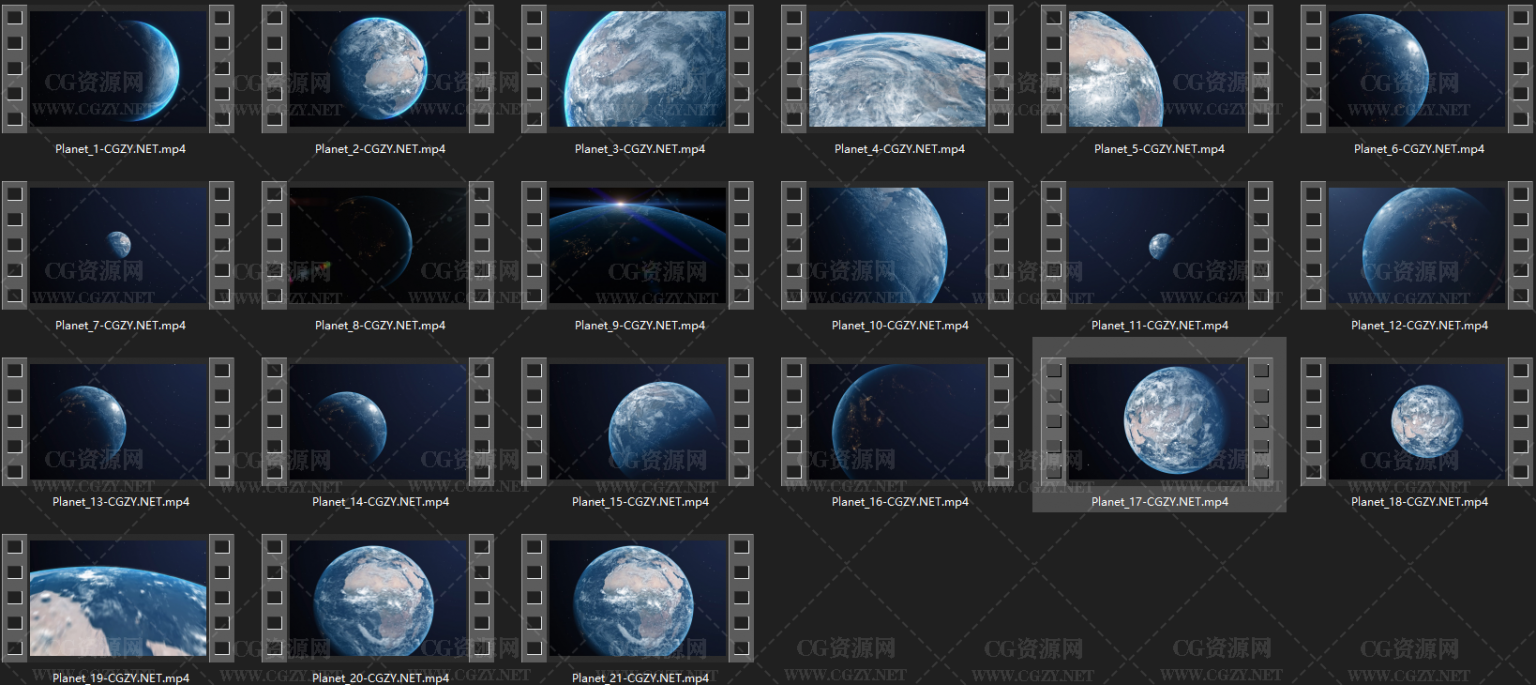Viewport: 1536px width, 685px height.
Task: Select the Planet_14-CGZY.NET.mp4 file name
Action: coord(380,502)
